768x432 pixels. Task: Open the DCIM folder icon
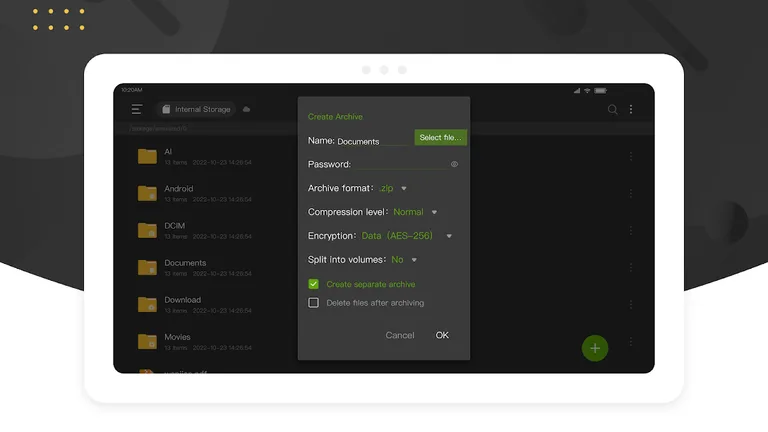tap(147, 230)
